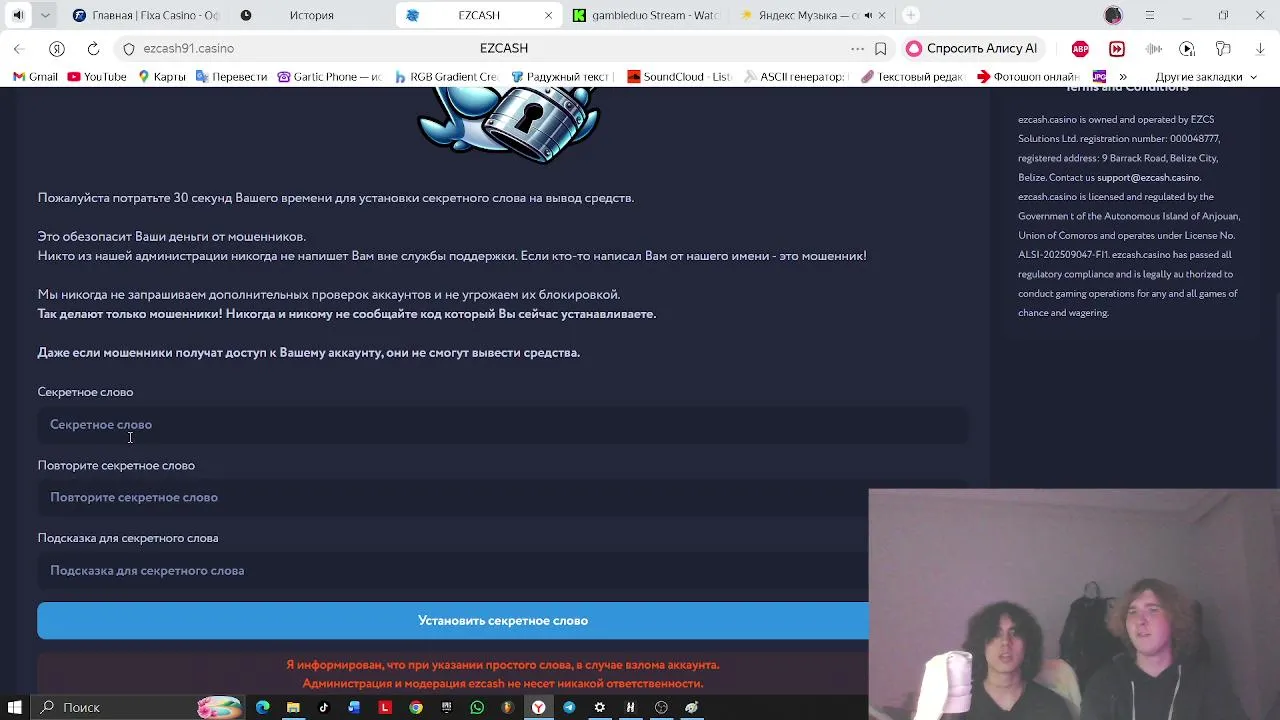The width and height of the screenshot is (1280, 720).
Task: Open the red video downloader extension
Action: pos(1117,48)
